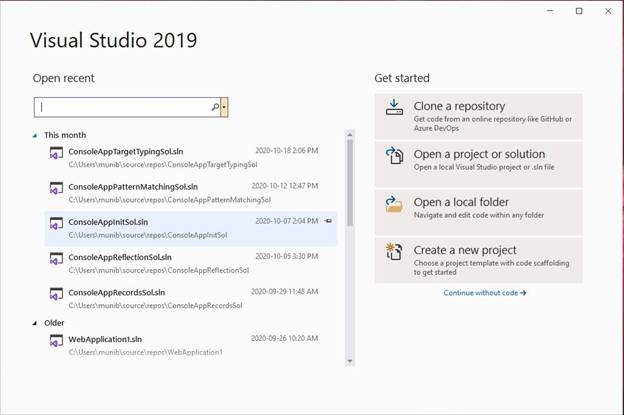Follow the Continue without code link
Image resolution: width=624 pixels, height=415 pixels.
pos(484,293)
